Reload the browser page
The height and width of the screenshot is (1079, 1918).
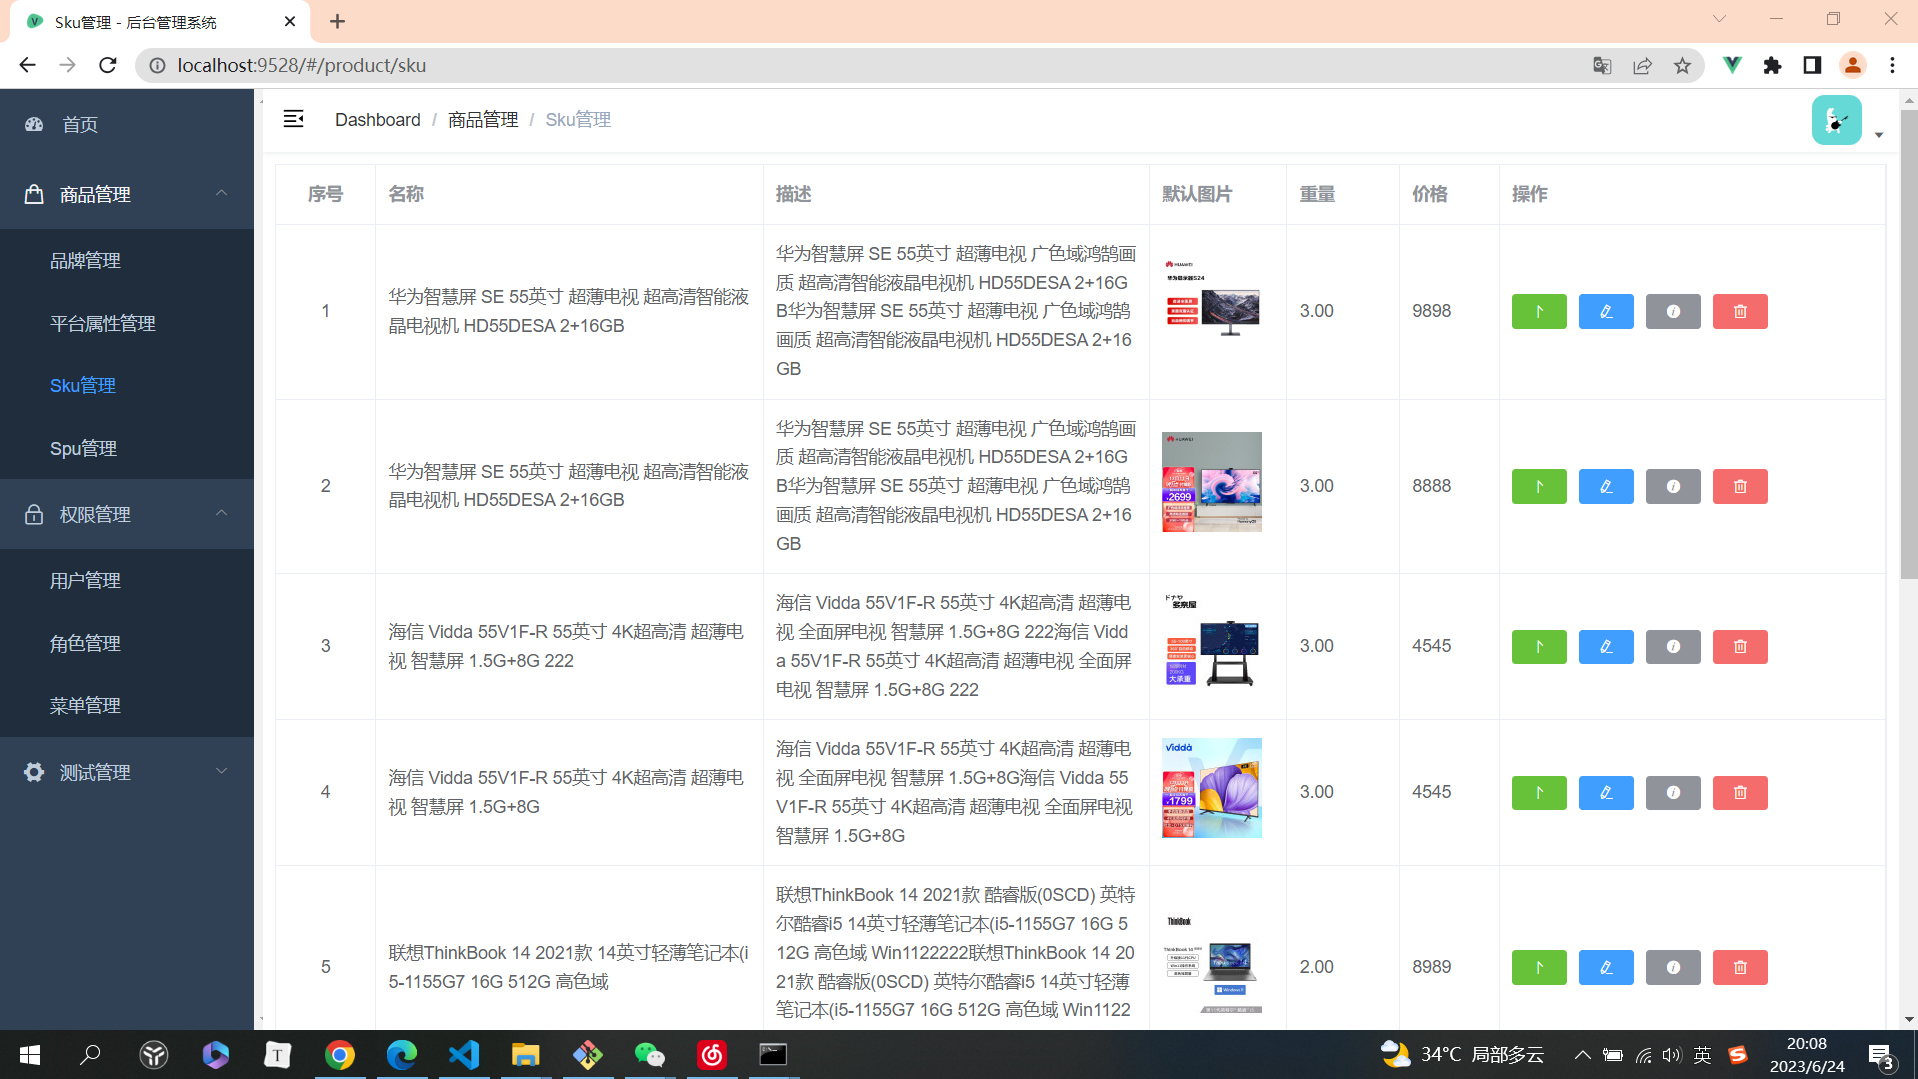pyautogui.click(x=108, y=65)
